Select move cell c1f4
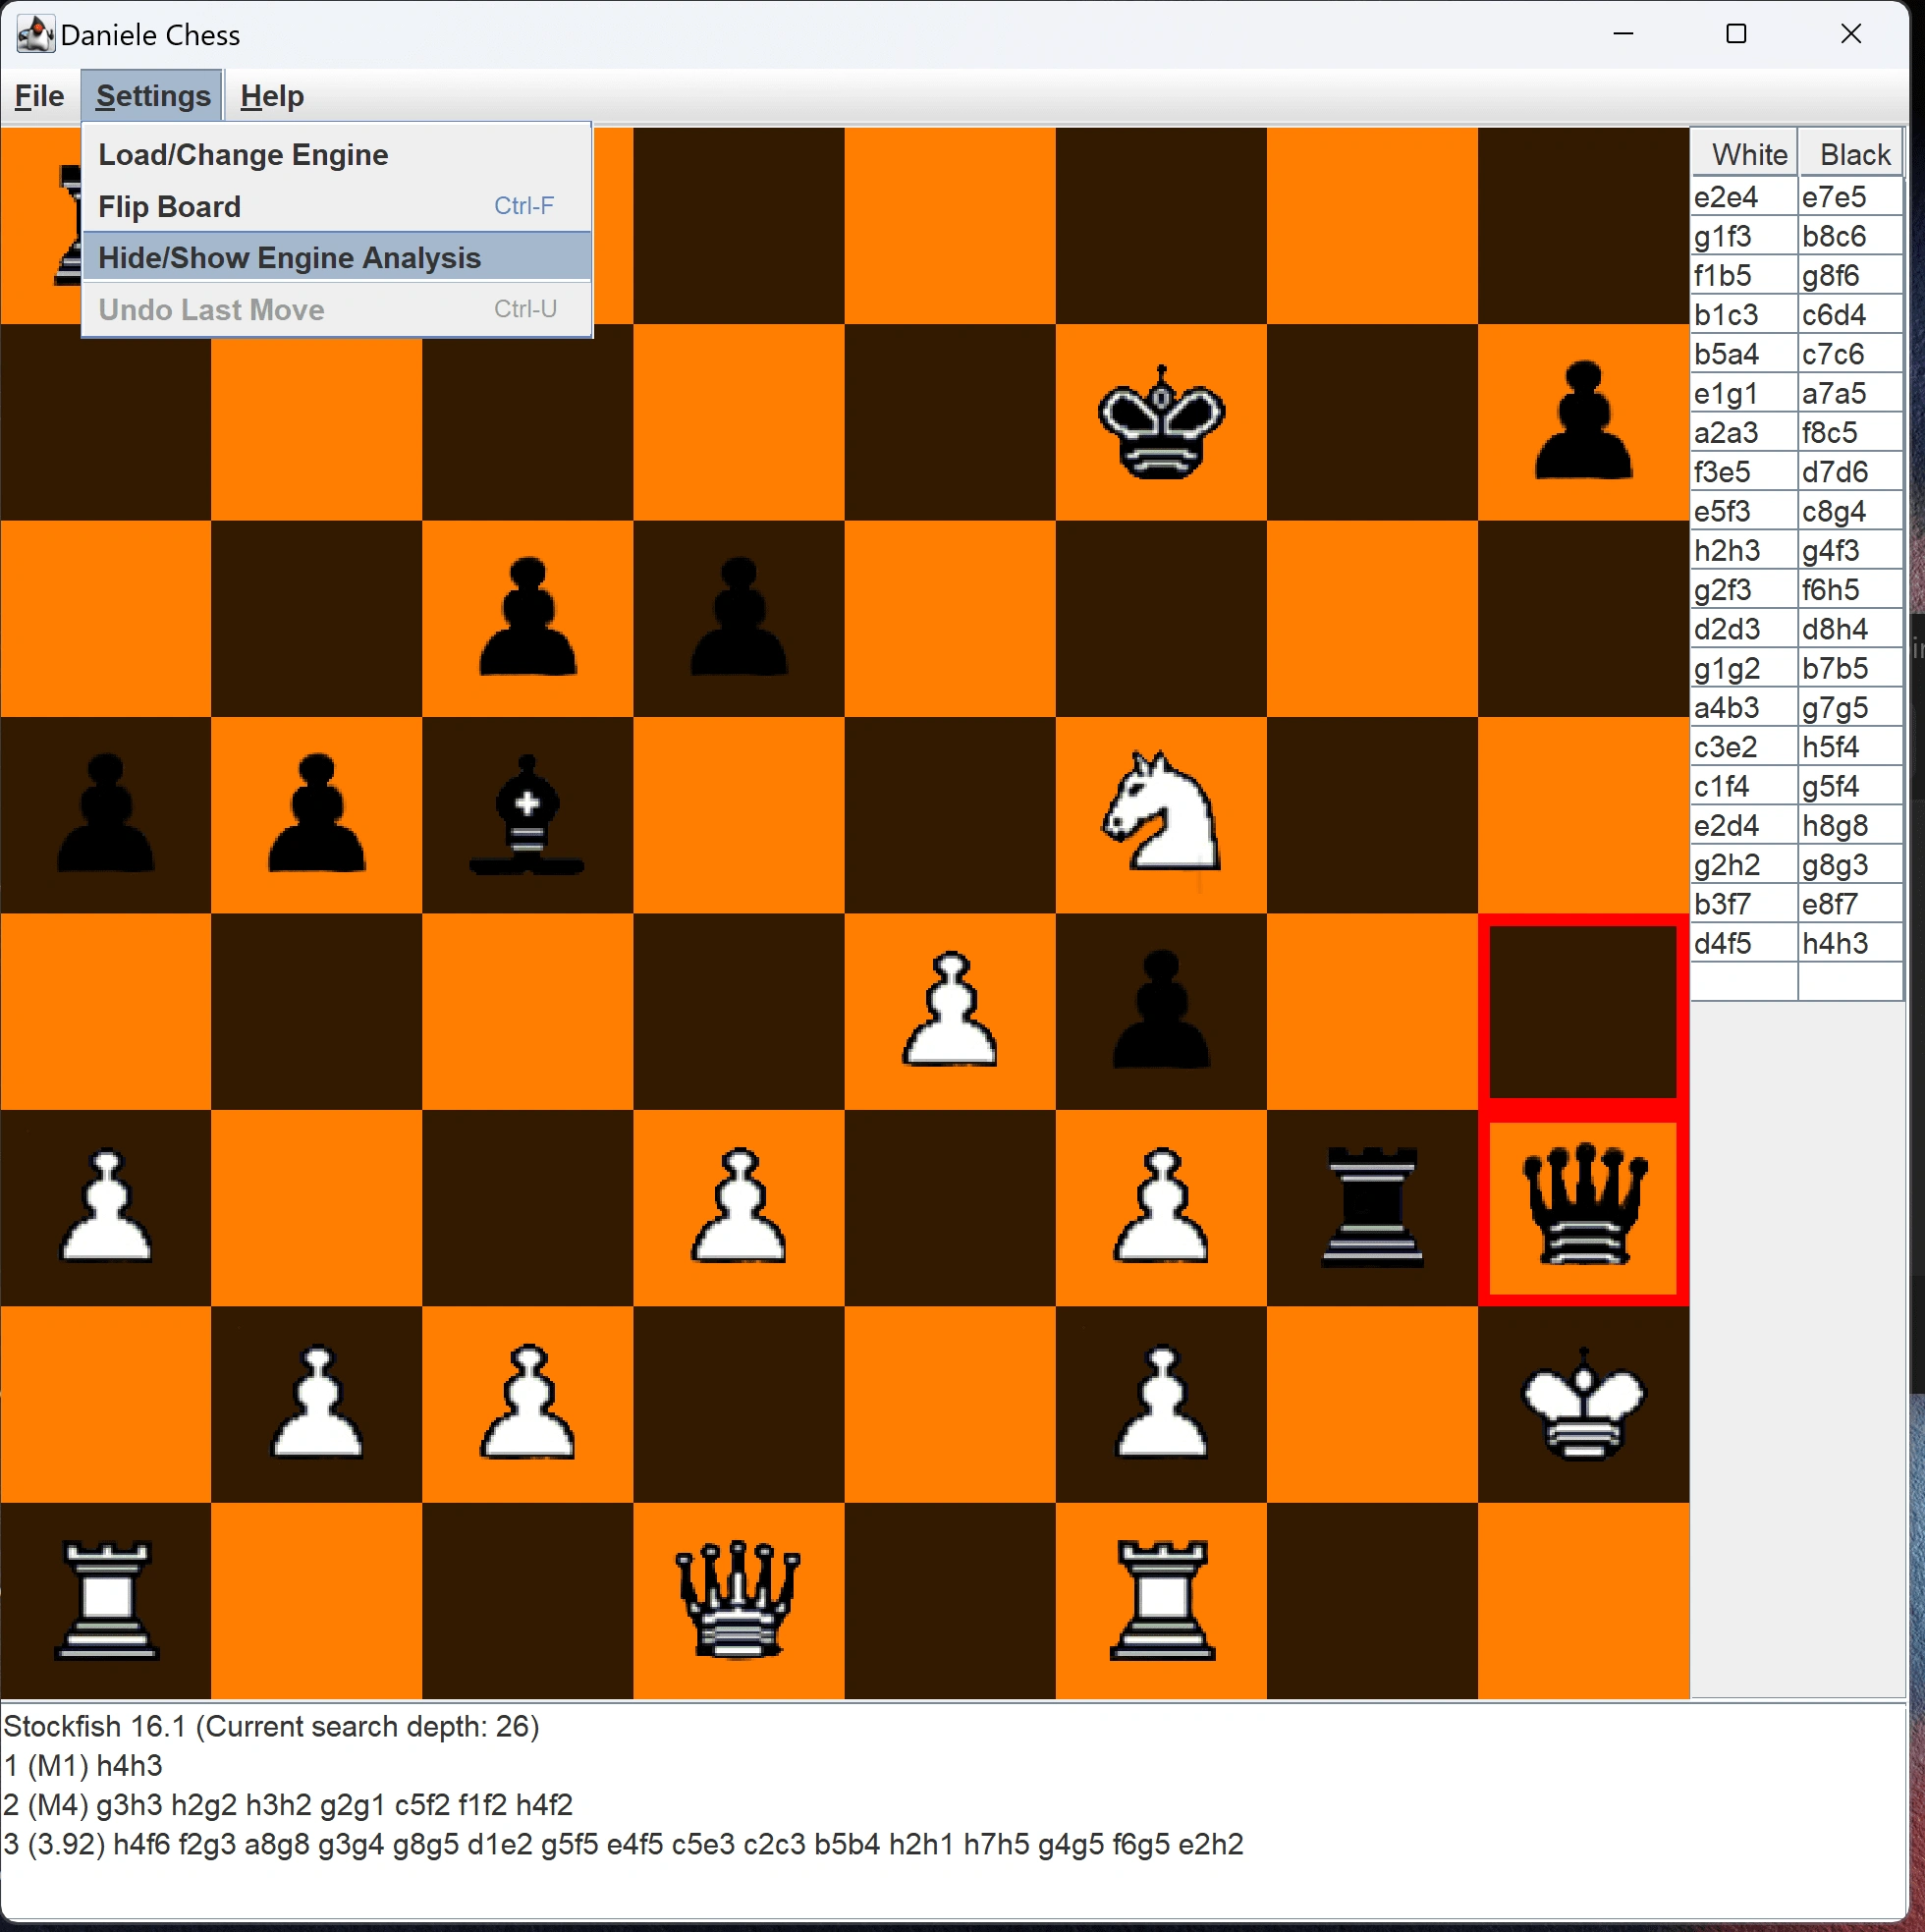Image resolution: width=1925 pixels, height=1932 pixels. point(1744,787)
